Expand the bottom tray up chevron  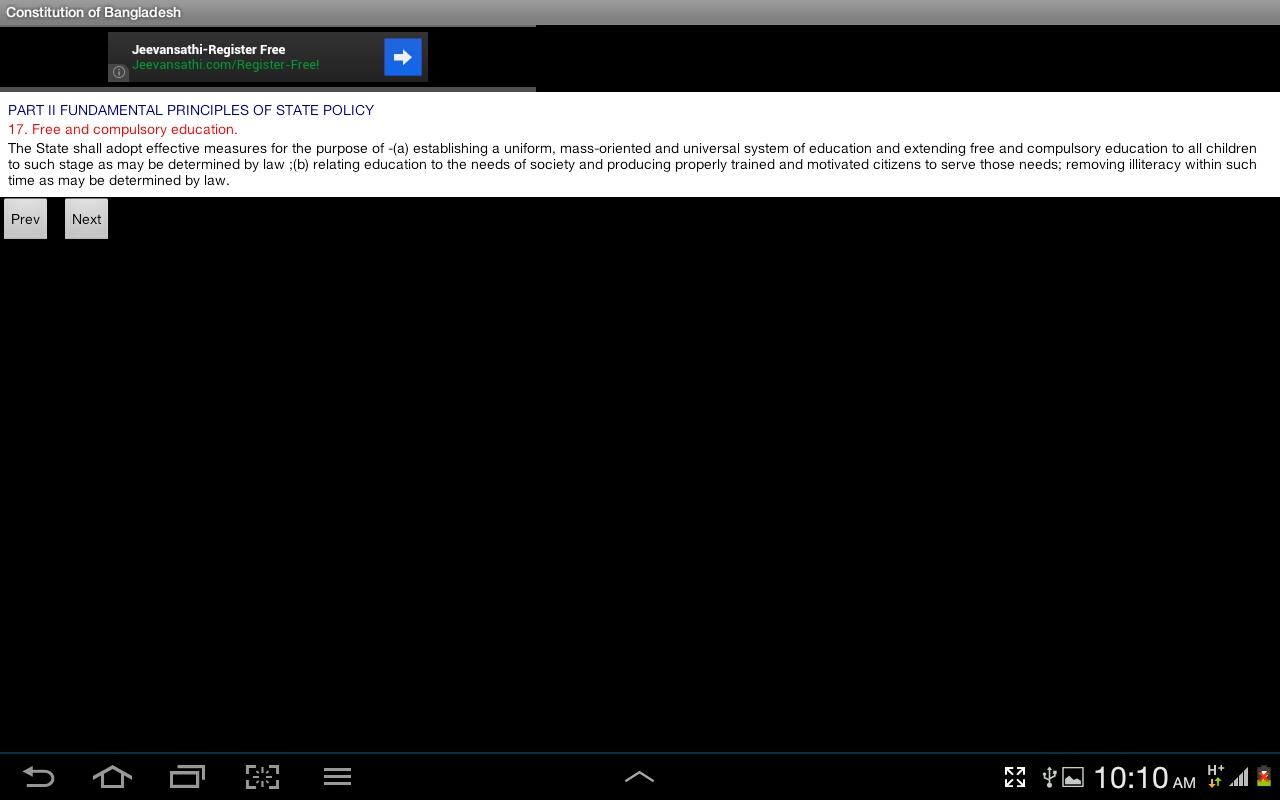pos(639,777)
